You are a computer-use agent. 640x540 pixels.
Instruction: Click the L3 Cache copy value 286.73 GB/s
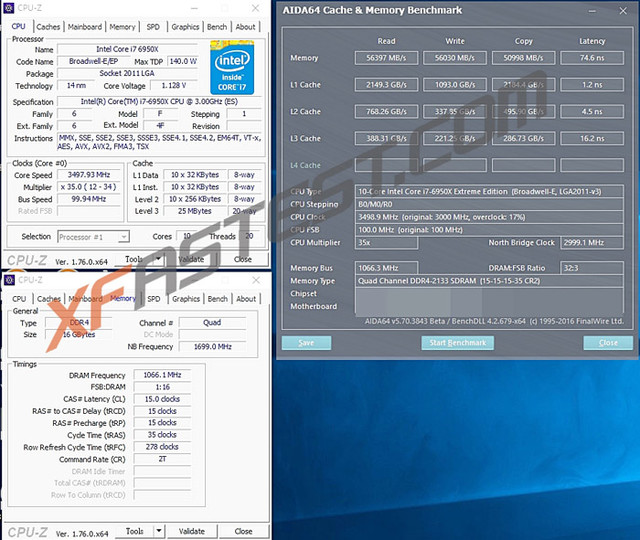pos(523,139)
